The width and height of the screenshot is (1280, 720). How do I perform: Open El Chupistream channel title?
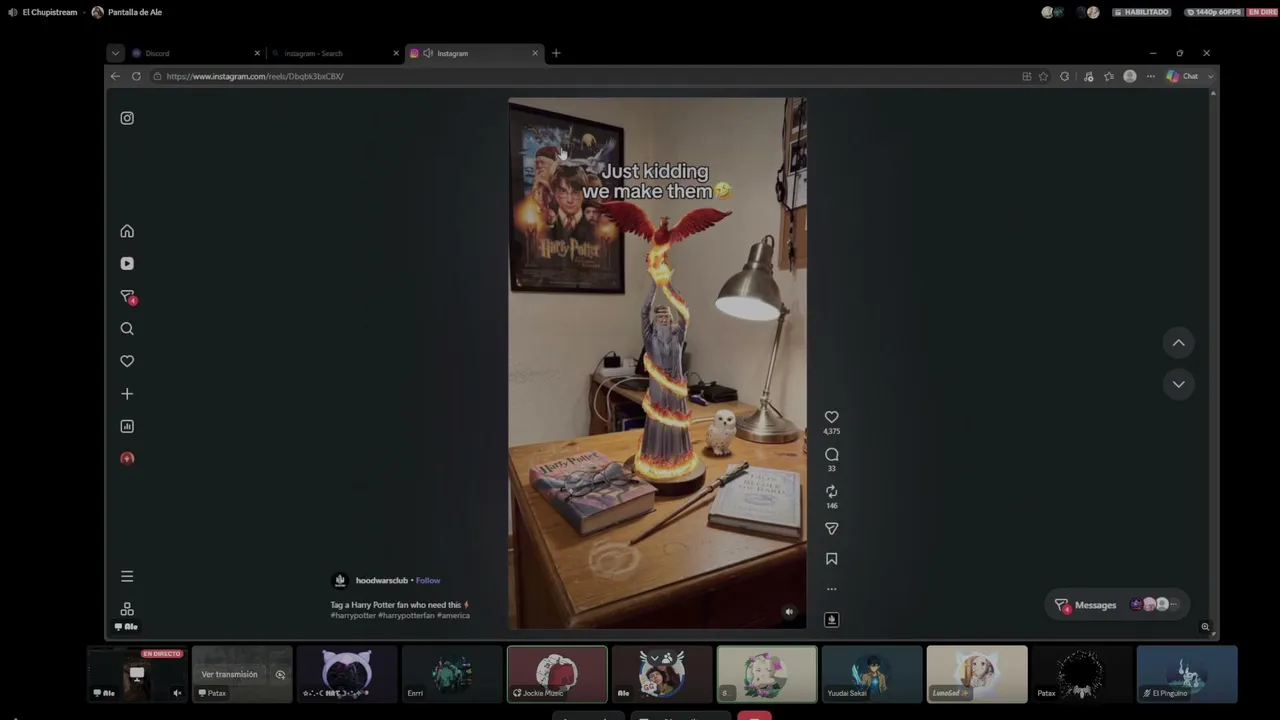pyautogui.click(x=50, y=12)
